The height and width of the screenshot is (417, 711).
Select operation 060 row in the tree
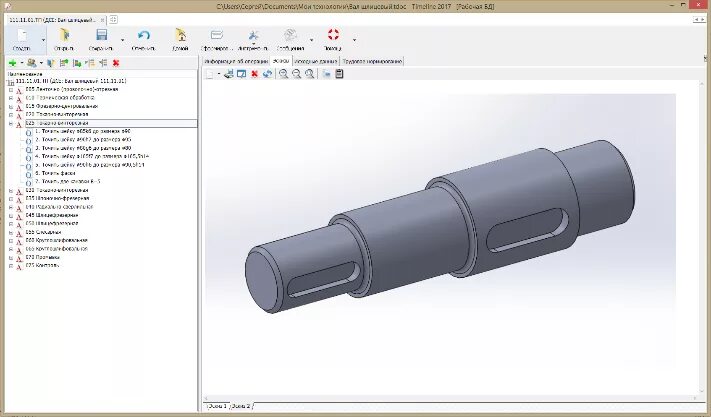pos(57,241)
